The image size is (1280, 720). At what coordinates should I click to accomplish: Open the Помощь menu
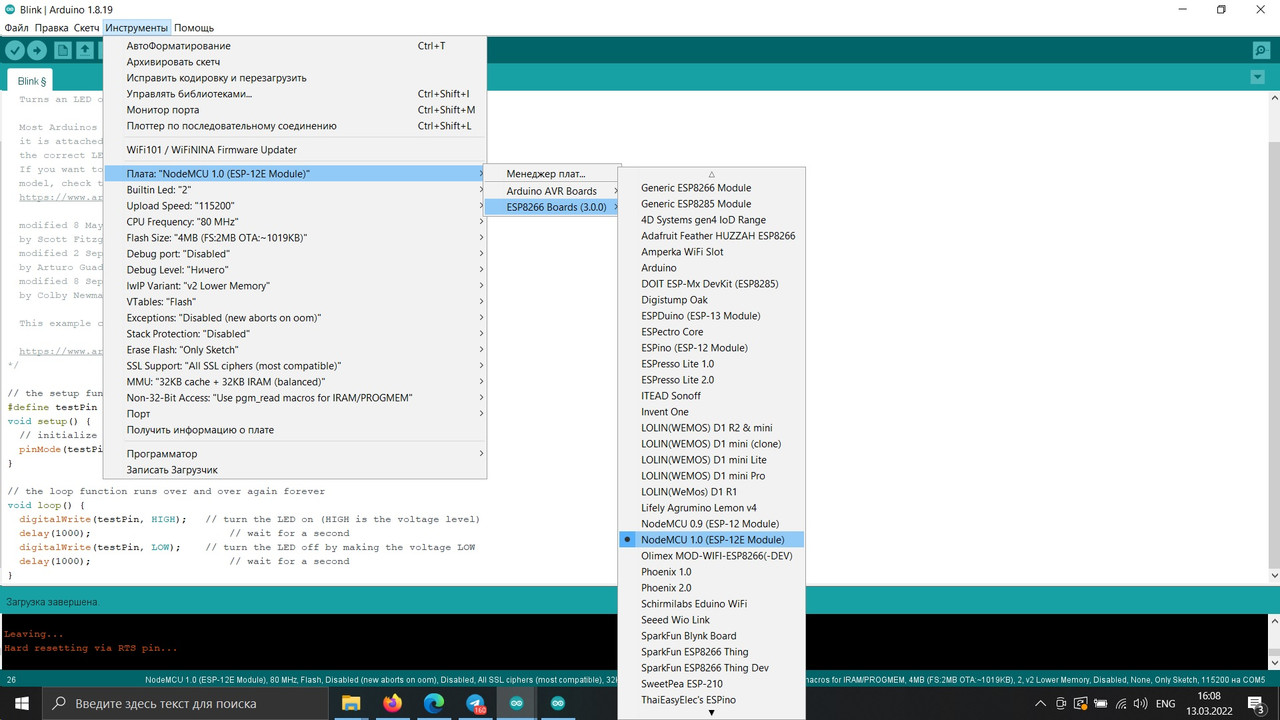click(x=194, y=27)
